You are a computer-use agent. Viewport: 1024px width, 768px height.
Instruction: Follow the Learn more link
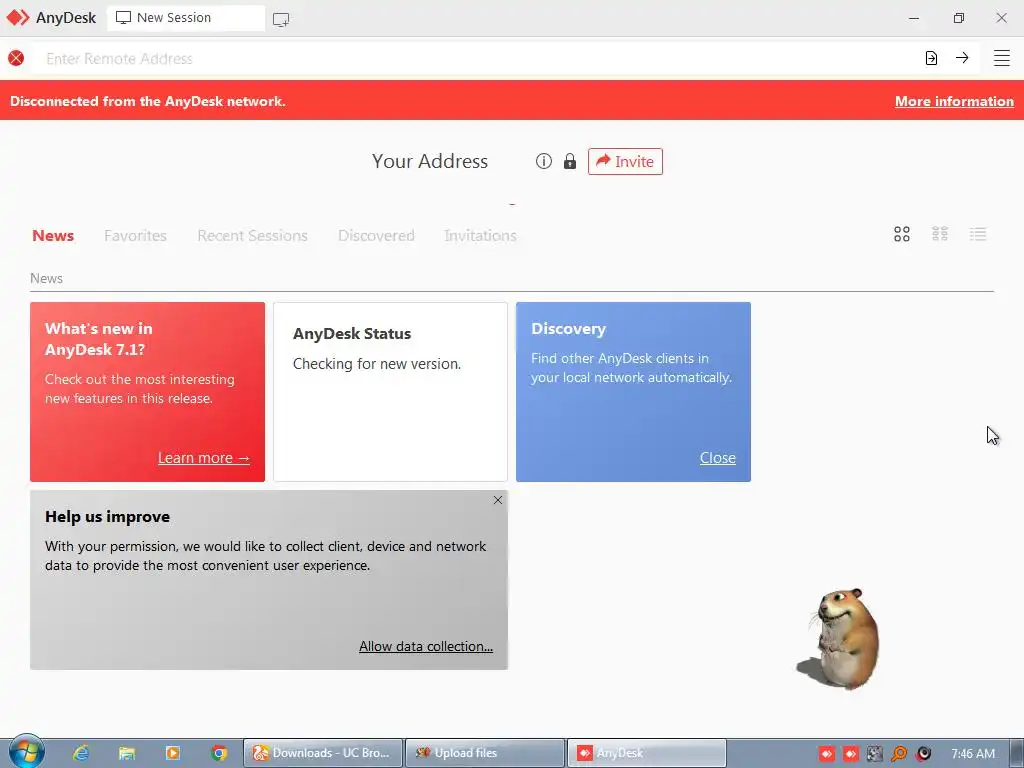point(204,458)
